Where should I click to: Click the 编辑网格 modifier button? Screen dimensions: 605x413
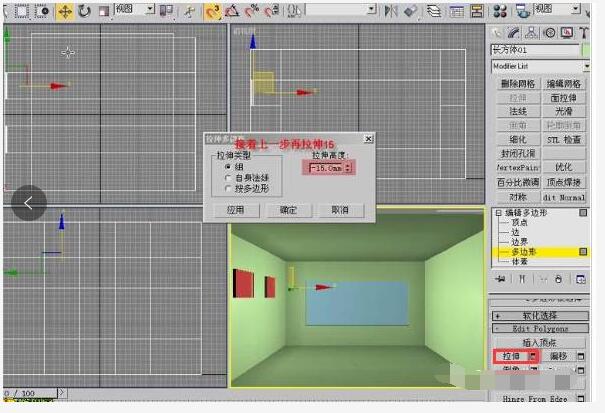point(564,84)
